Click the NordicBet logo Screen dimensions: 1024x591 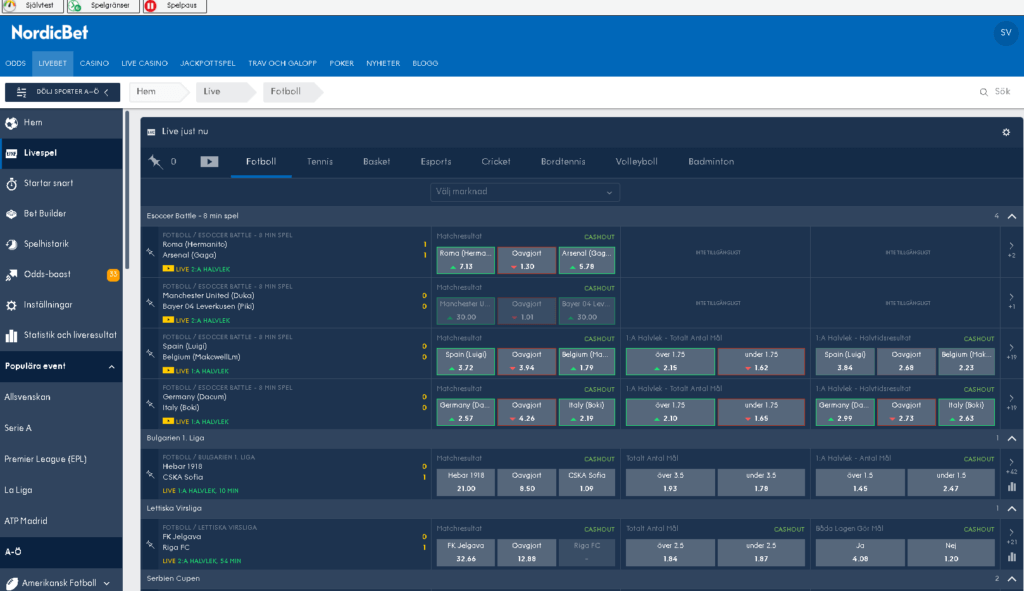point(50,33)
